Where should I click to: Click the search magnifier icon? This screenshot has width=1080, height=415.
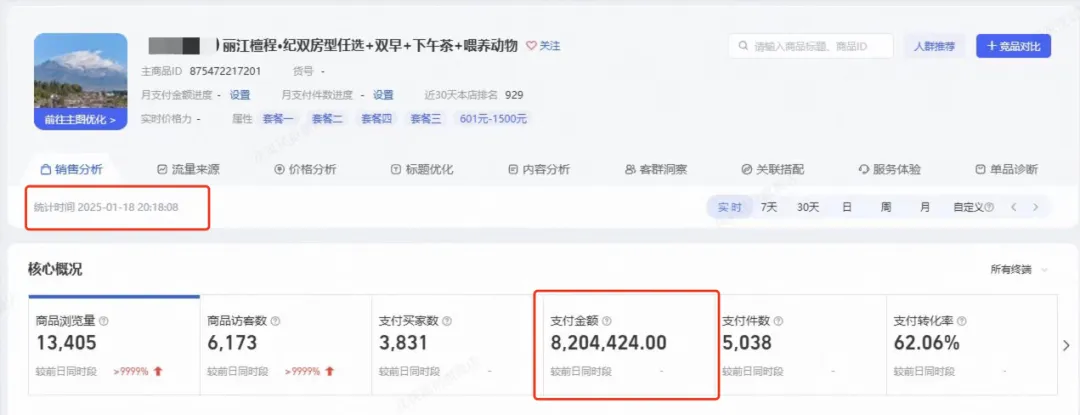point(743,46)
